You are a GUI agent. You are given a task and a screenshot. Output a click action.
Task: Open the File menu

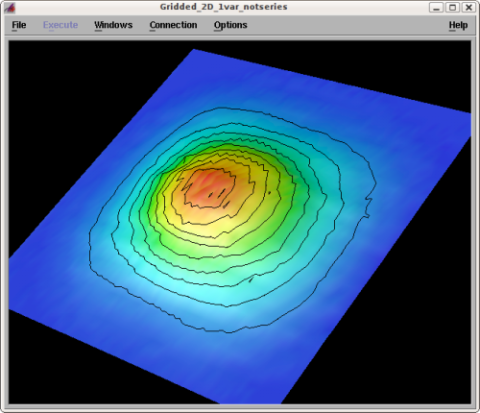pos(19,25)
